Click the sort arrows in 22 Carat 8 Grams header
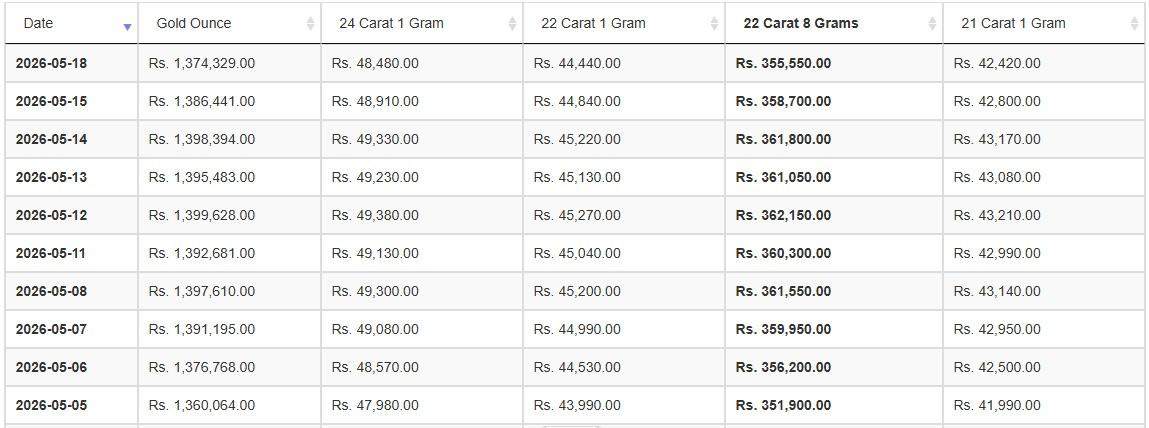The image size is (1149, 428). coord(932,23)
